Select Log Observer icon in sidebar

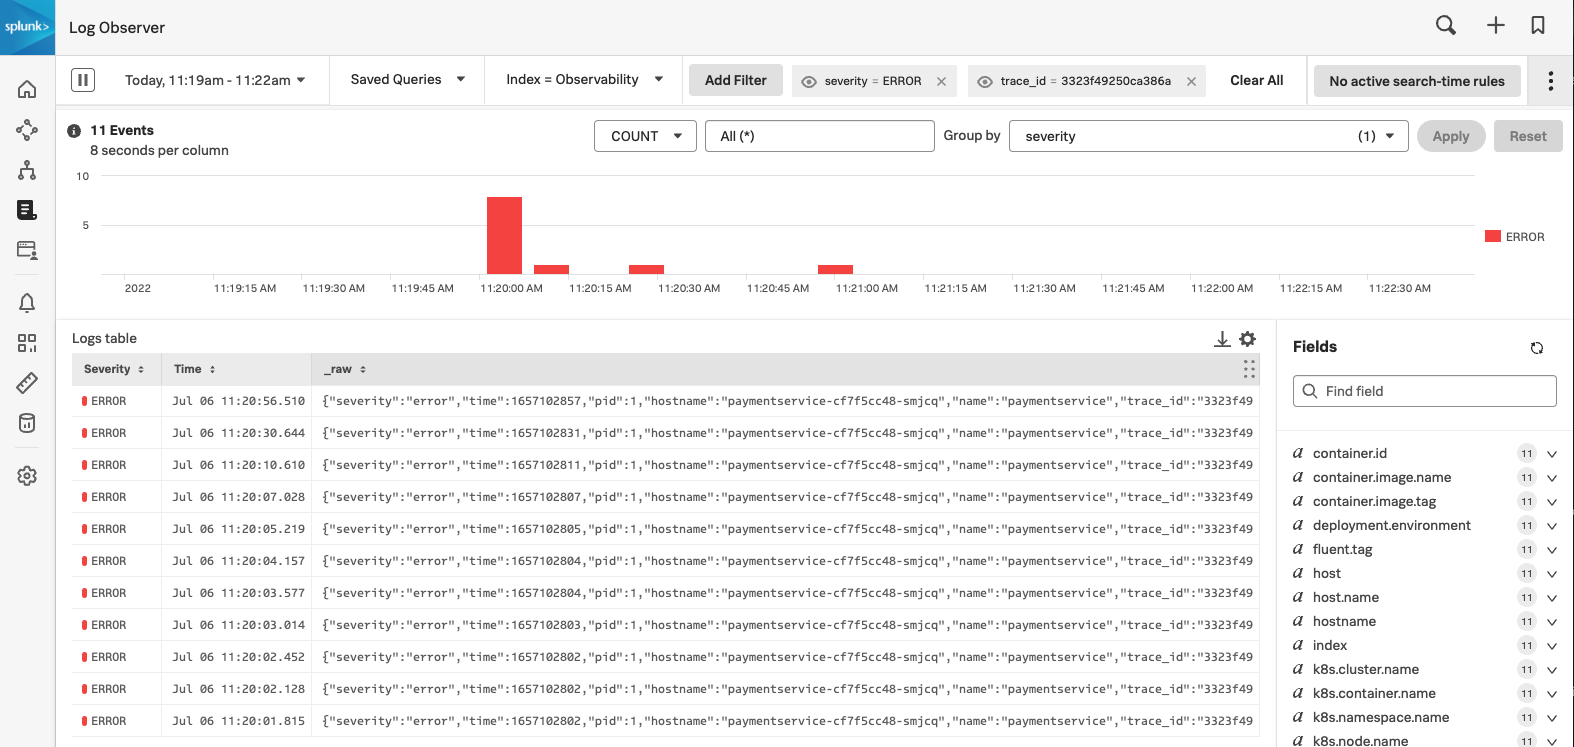pos(27,209)
